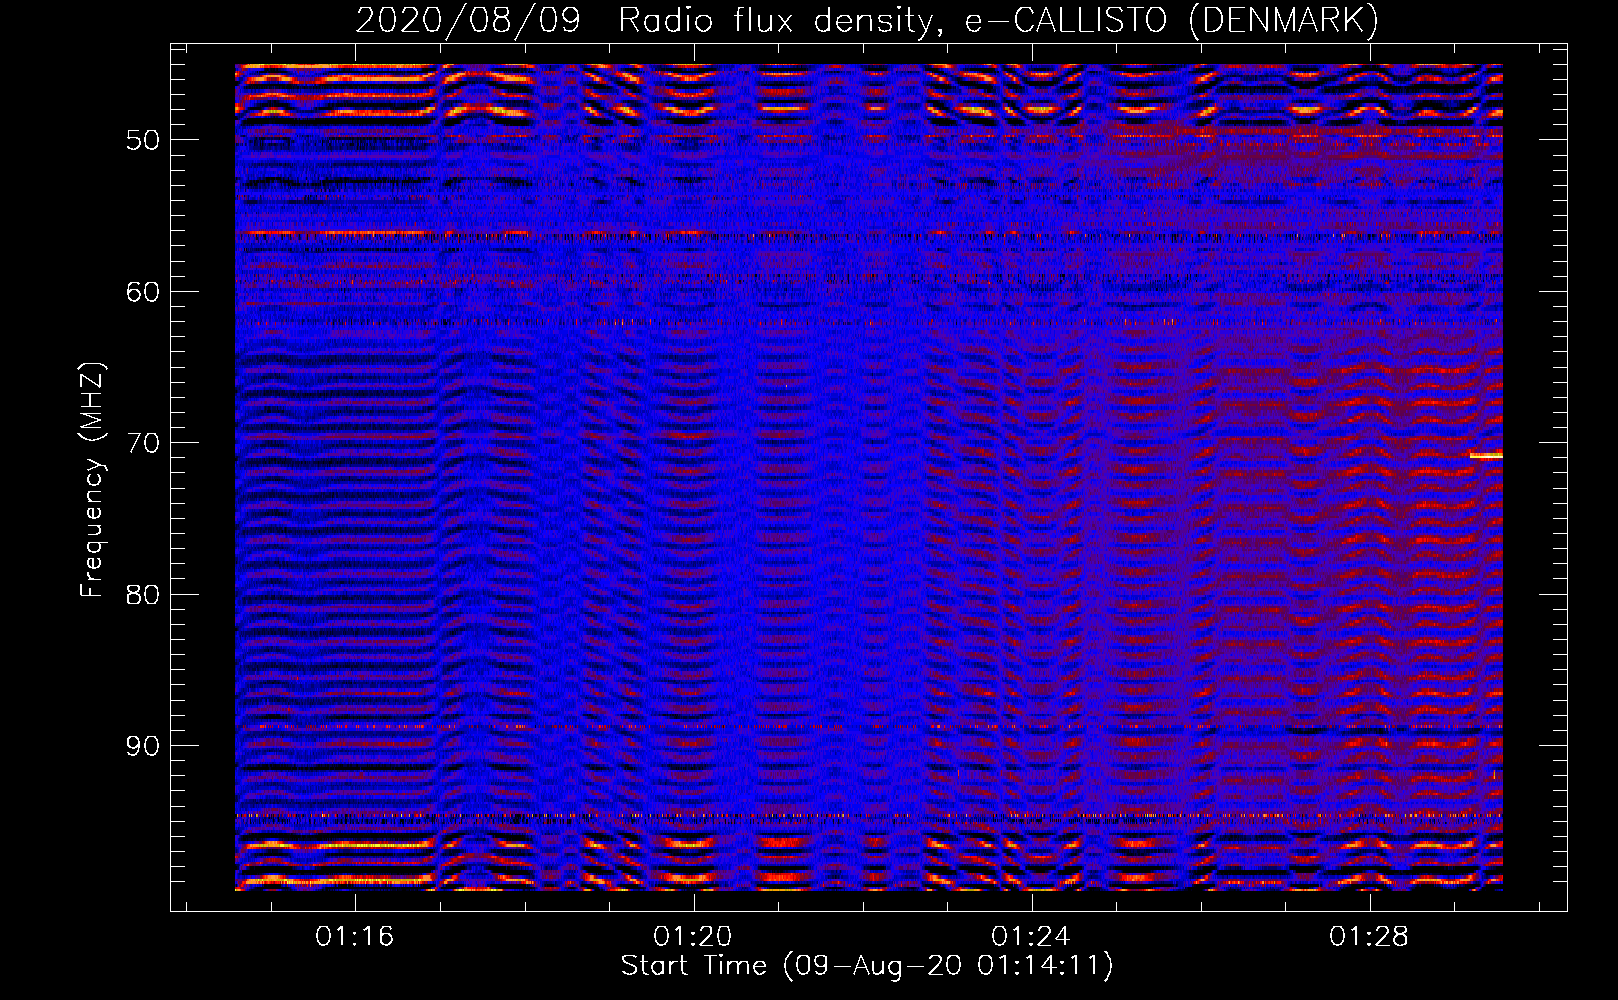
Task: Click the 01:24 time tick label
Action: pyautogui.click(x=1031, y=937)
